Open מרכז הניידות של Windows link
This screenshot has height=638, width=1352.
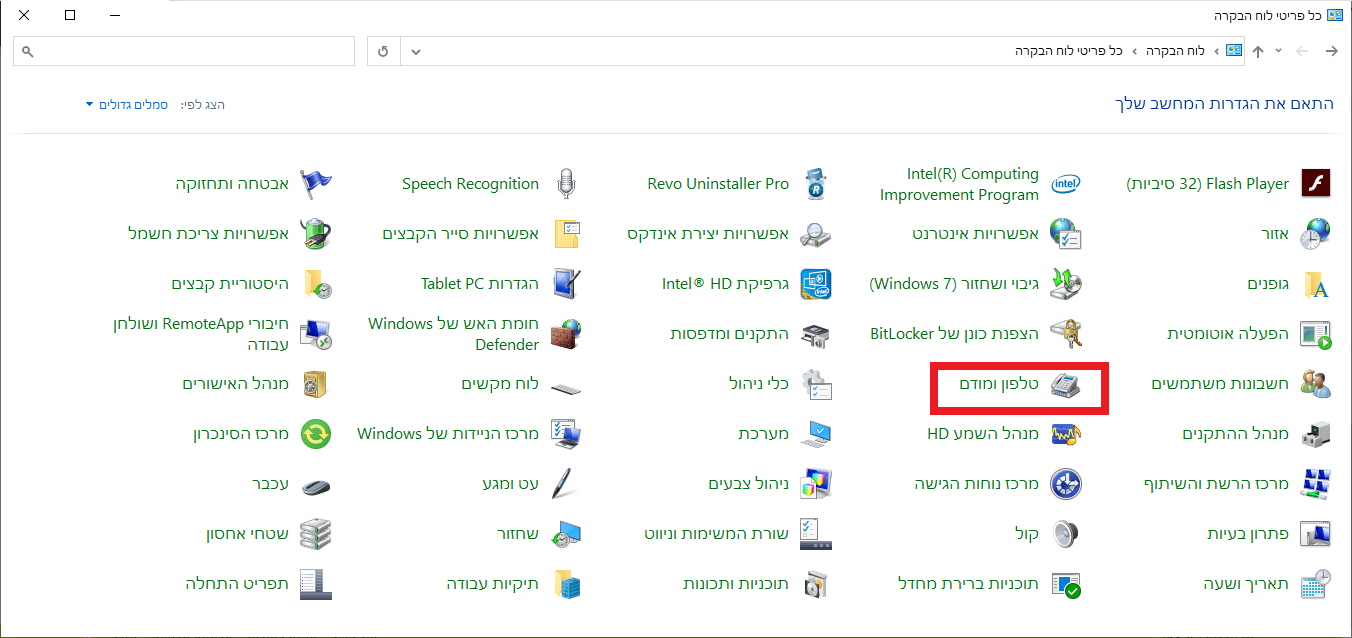448,434
